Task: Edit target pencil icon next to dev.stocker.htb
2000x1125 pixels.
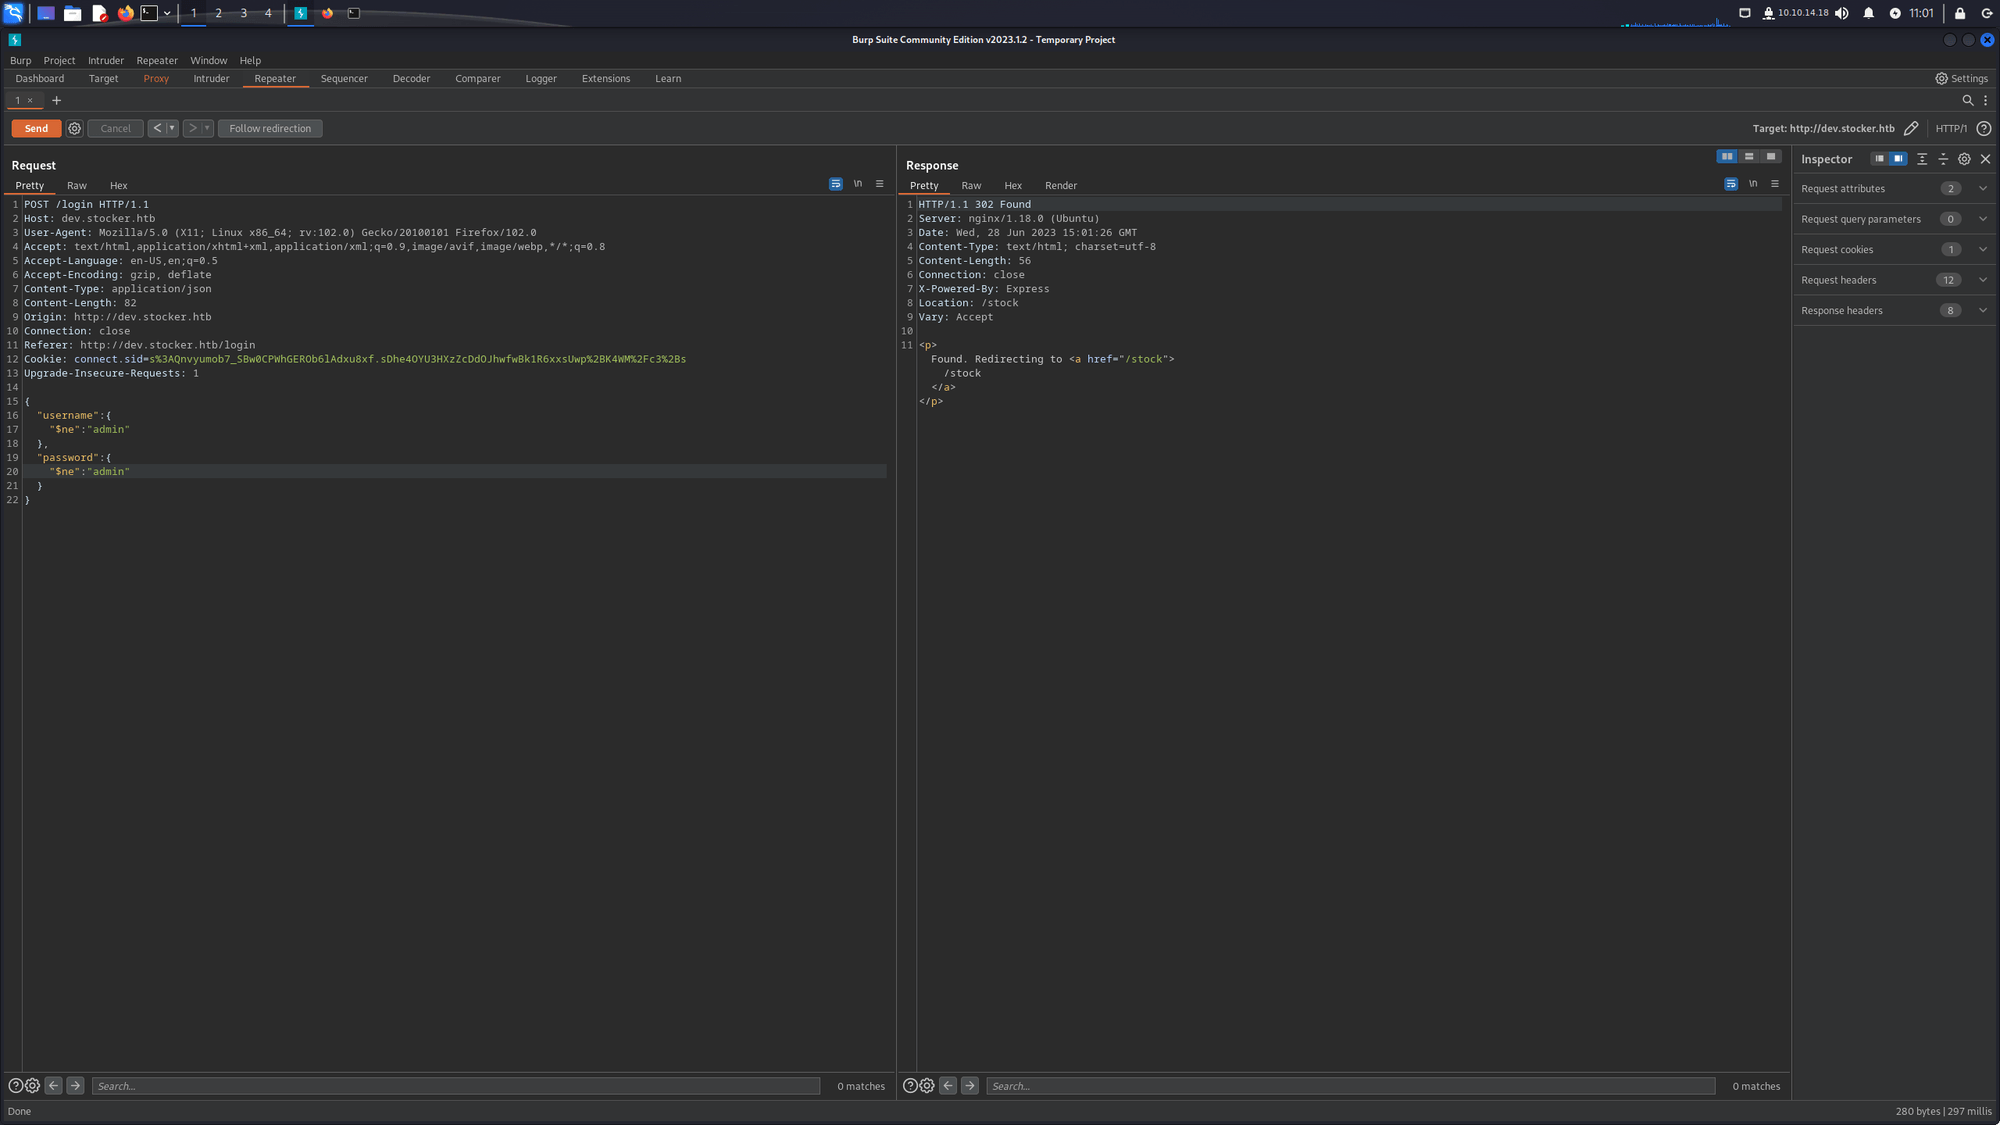Action: coord(1911,128)
